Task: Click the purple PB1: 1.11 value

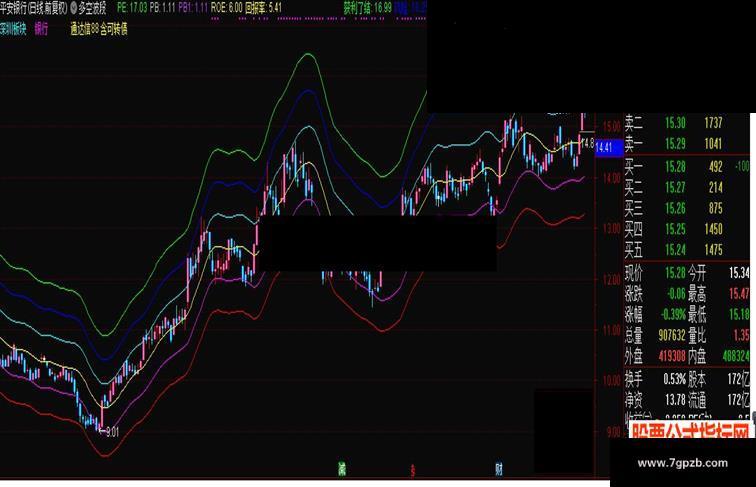Action: pyautogui.click(x=193, y=8)
